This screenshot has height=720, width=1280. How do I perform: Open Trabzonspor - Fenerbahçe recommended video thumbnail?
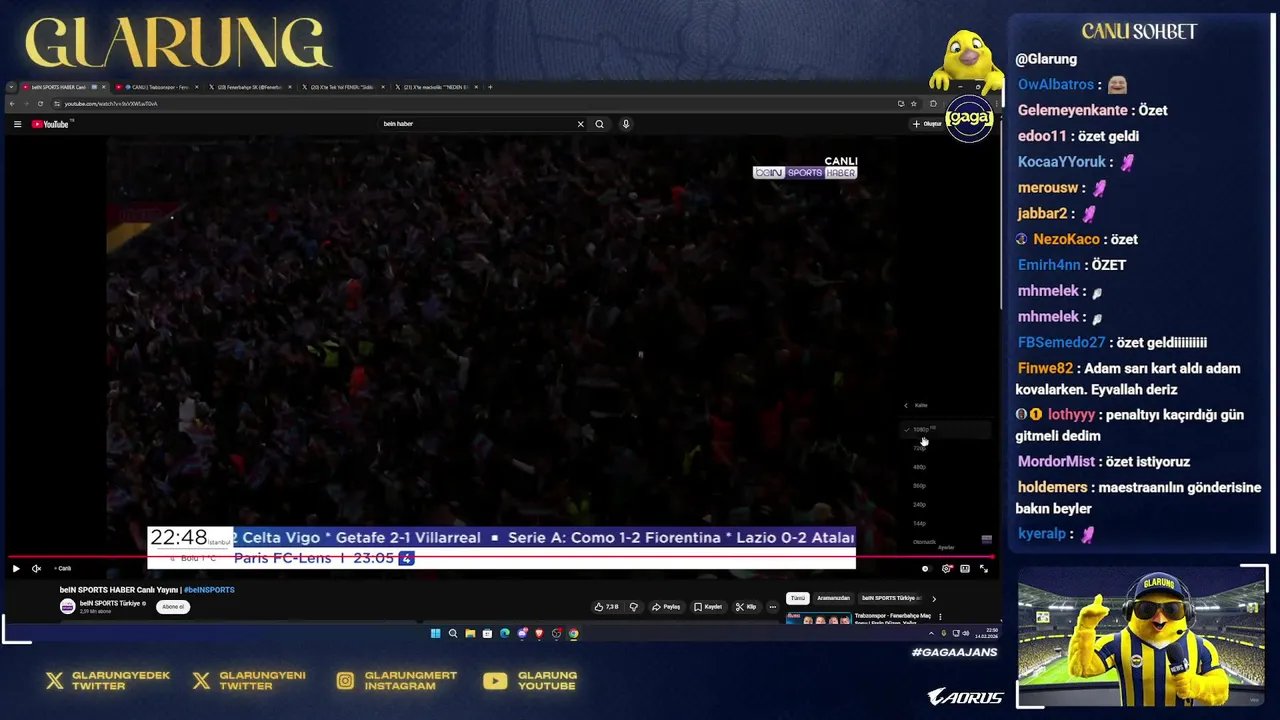pyautogui.click(x=819, y=618)
